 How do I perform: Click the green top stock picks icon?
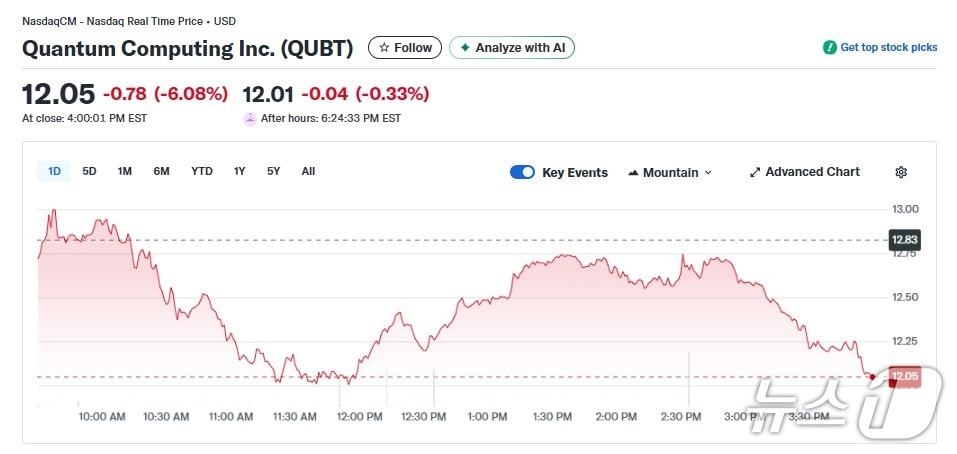pyautogui.click(x=829, y=47)
